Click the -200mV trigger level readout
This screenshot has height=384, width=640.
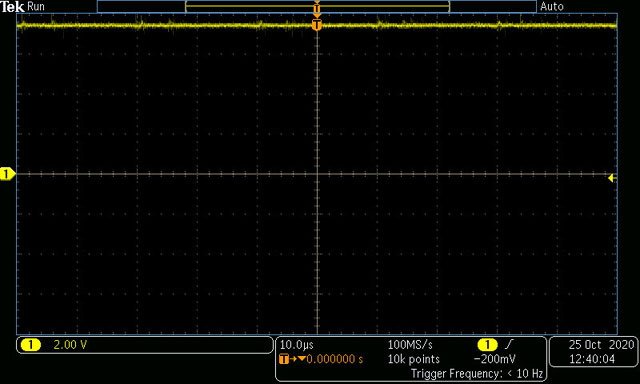point(495,359)
